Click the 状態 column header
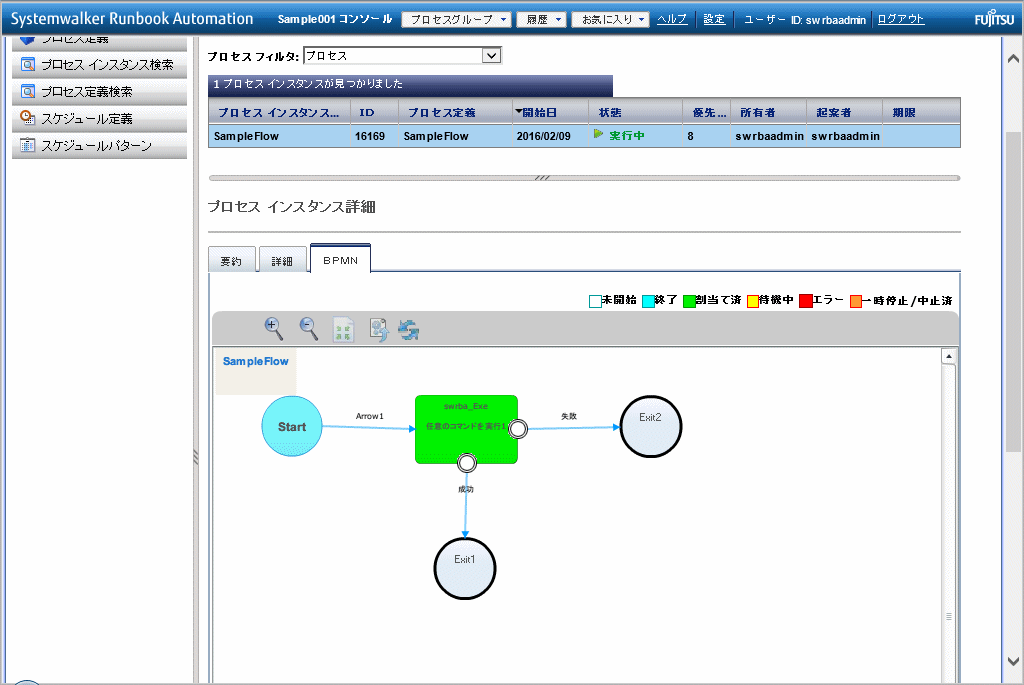This screenshot has height=685, width=1024. pyautogui.click(x=635, y=112)
